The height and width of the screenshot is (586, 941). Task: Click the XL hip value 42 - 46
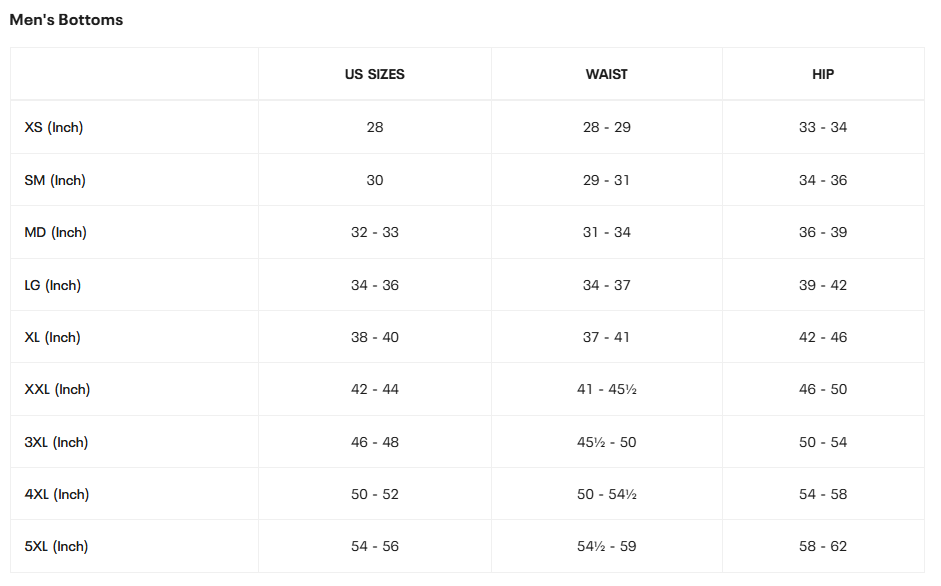823,338
